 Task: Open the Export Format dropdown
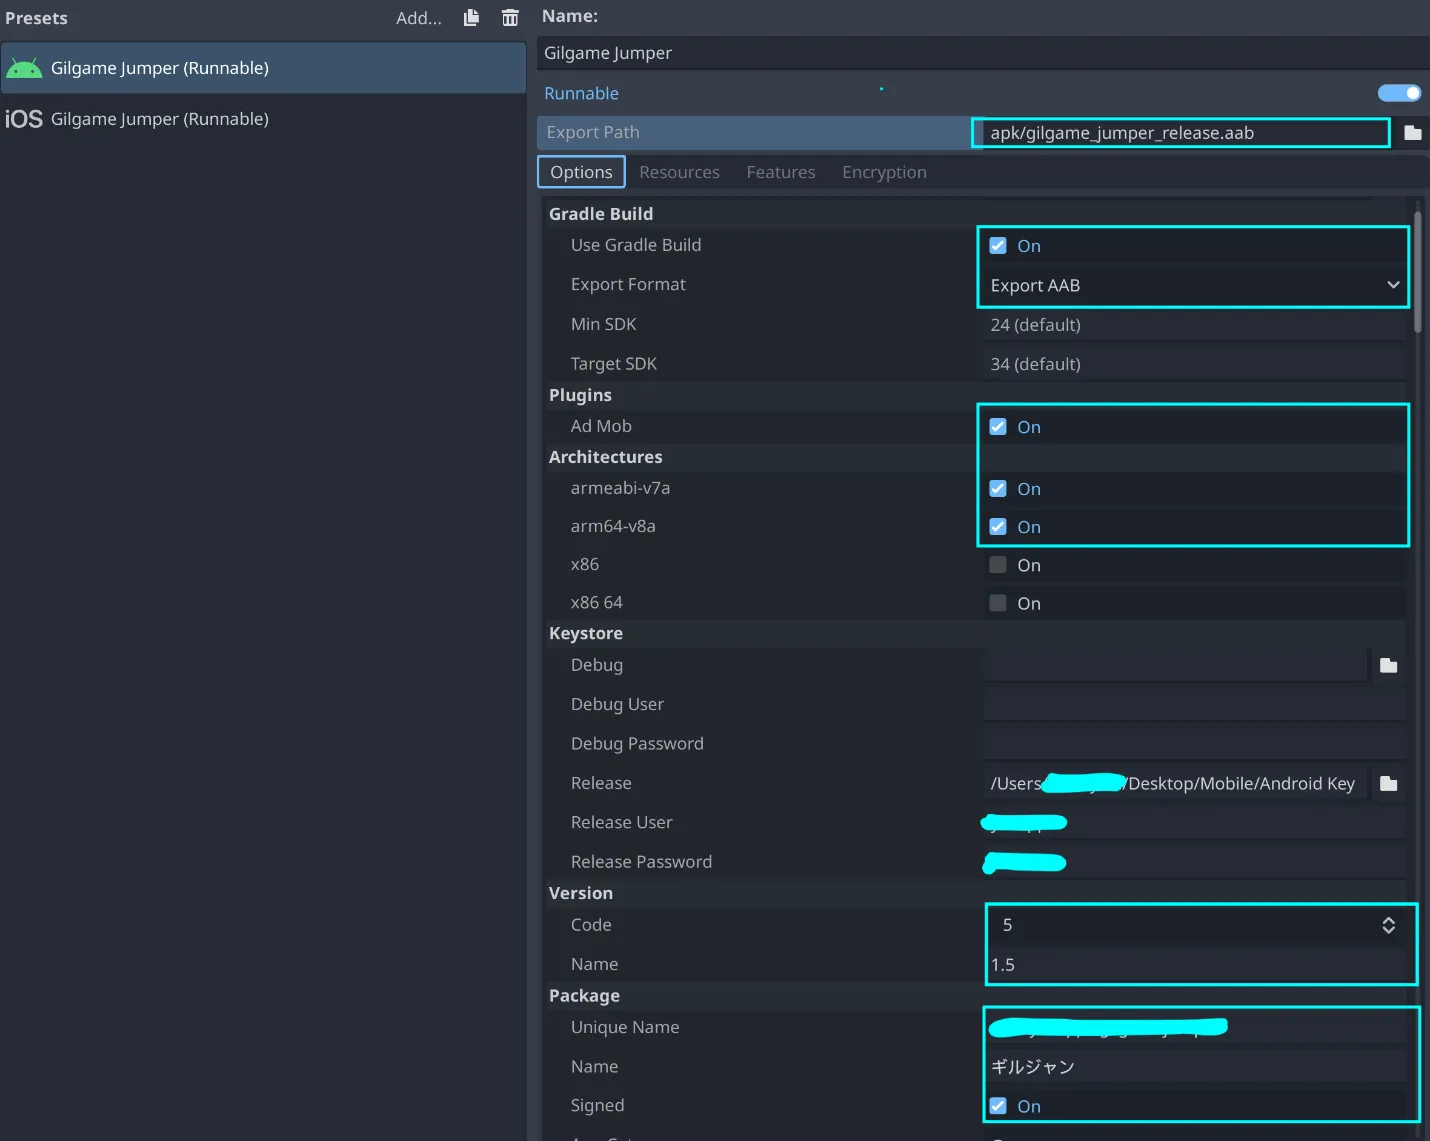coord(1192,286)
